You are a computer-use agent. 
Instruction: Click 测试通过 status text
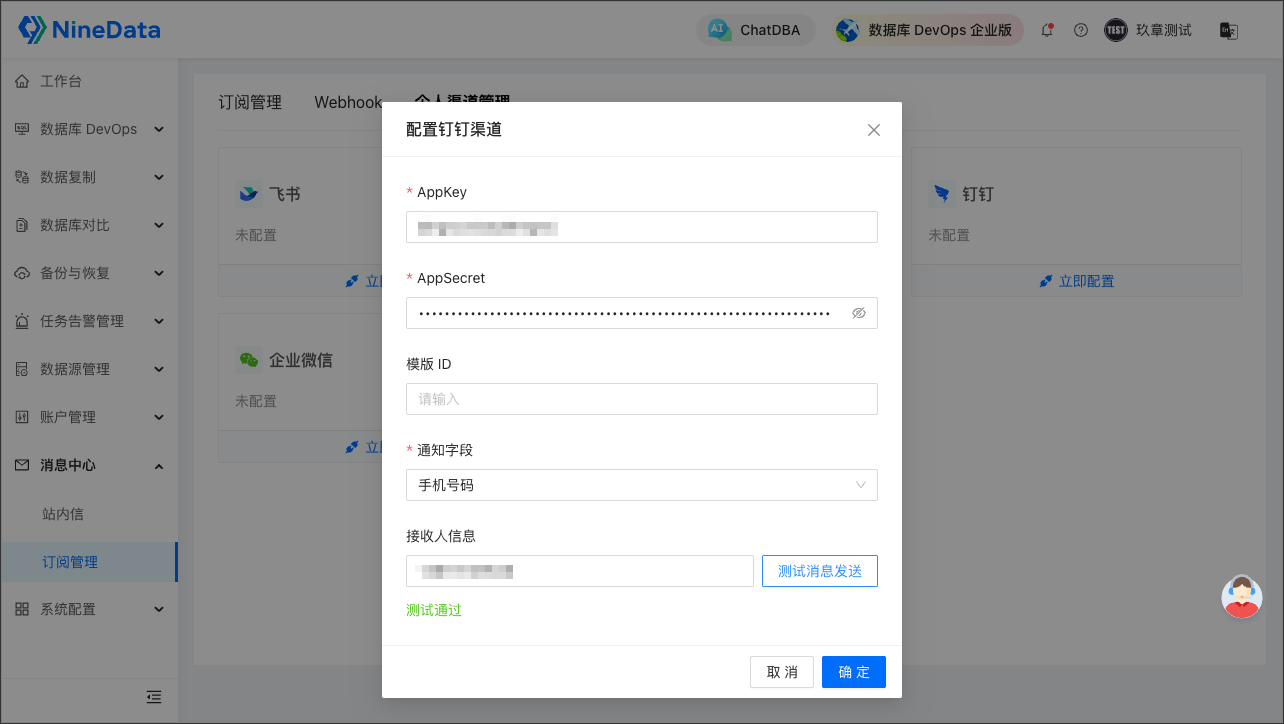[x=434, y=610]
